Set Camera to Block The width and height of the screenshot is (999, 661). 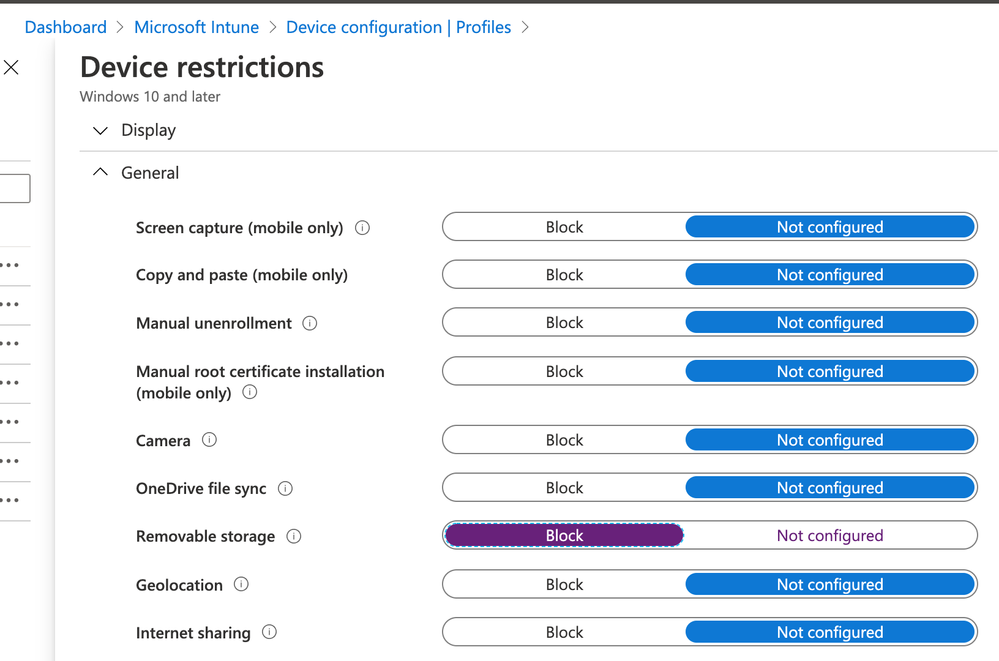[x=564, y=440]
